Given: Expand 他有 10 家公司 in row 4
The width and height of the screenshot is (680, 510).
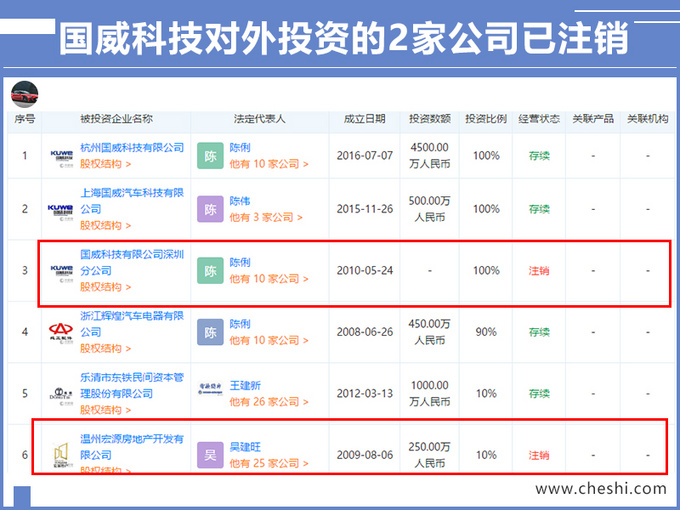Looking at the screenshot, I should [x=269, y=340].
